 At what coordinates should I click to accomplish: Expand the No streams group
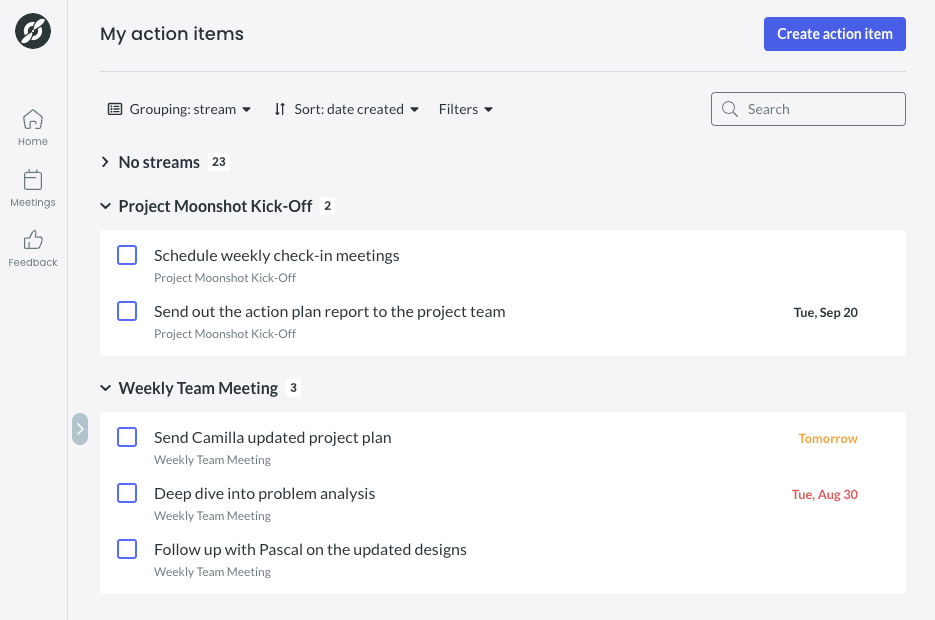105,162
